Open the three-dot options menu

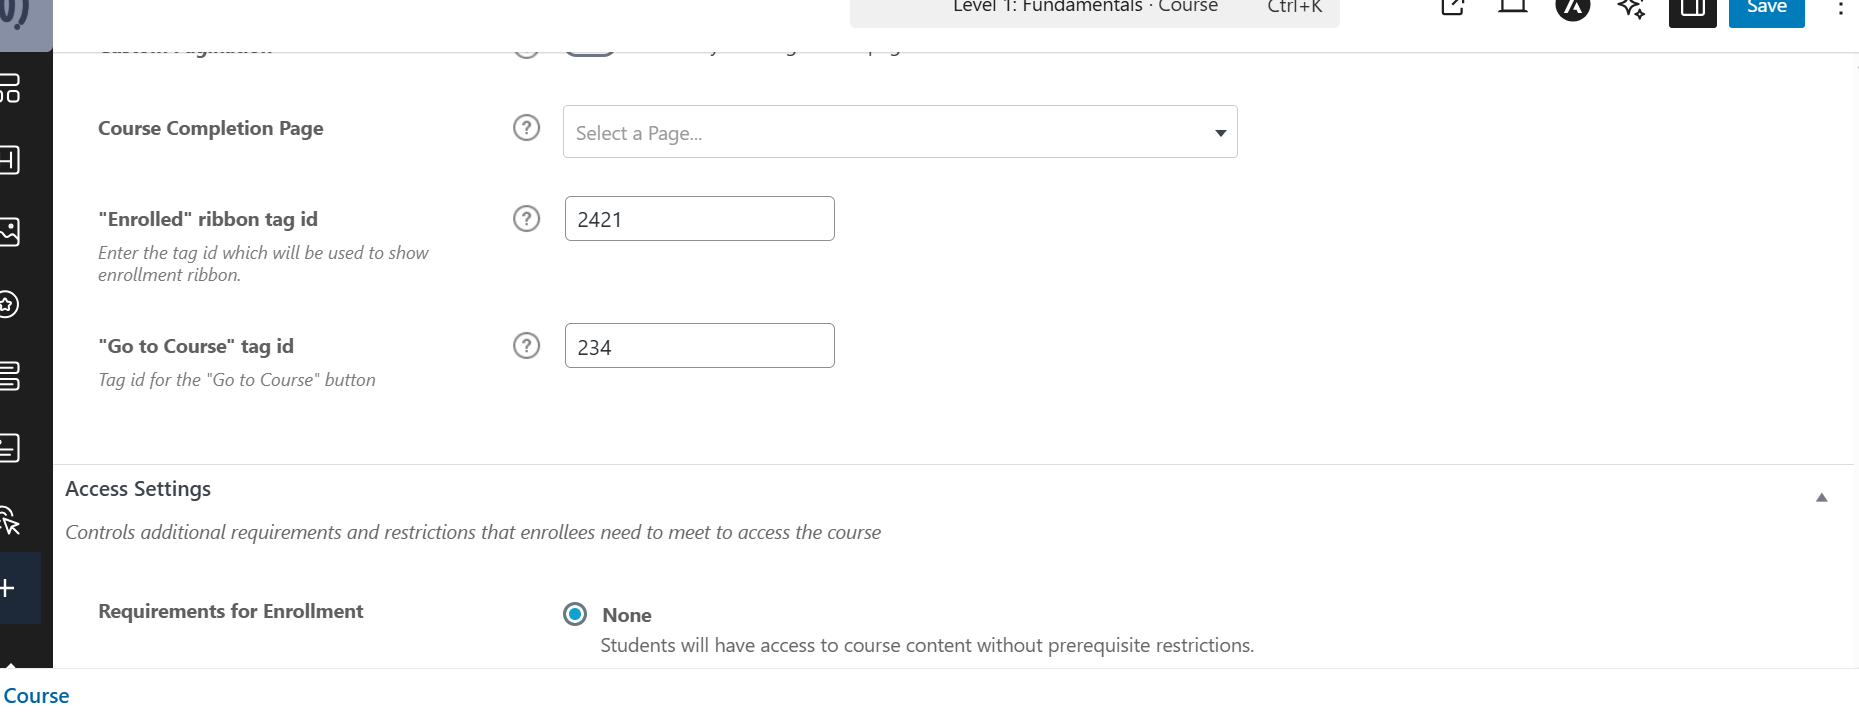coord(1840,9)
